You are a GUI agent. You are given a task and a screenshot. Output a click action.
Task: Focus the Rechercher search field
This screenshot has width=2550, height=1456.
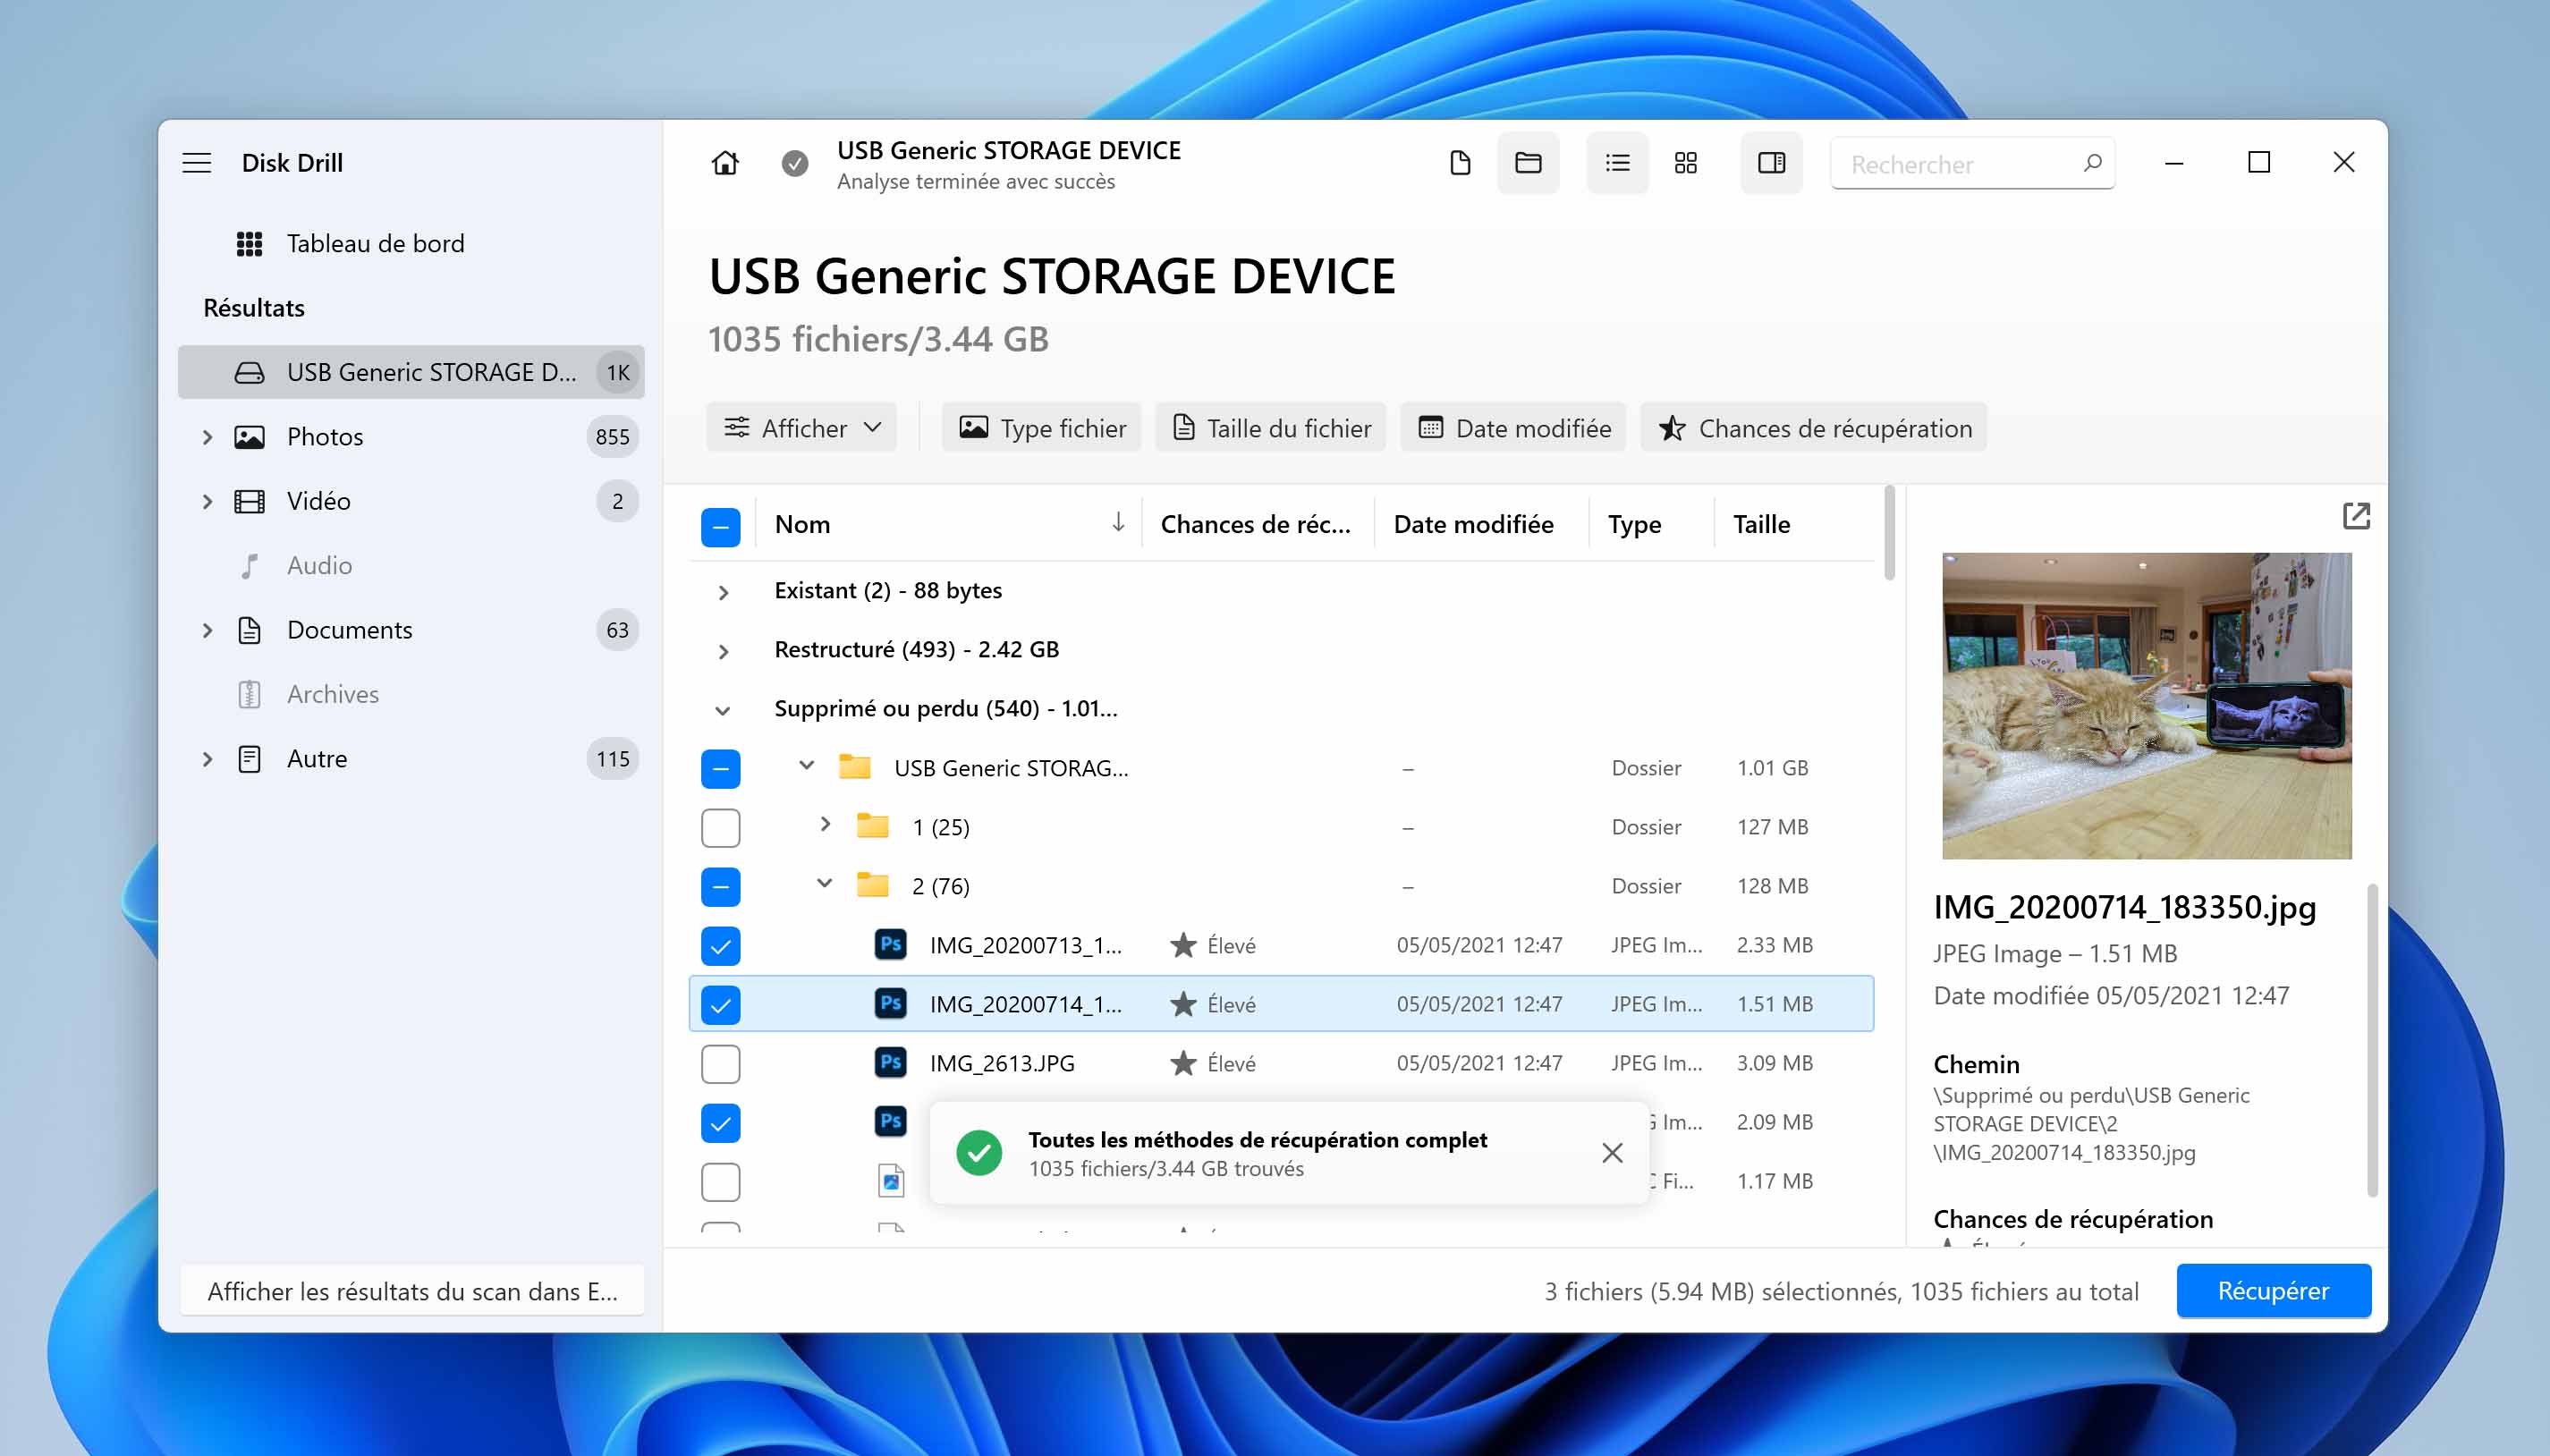point(1972,163)
